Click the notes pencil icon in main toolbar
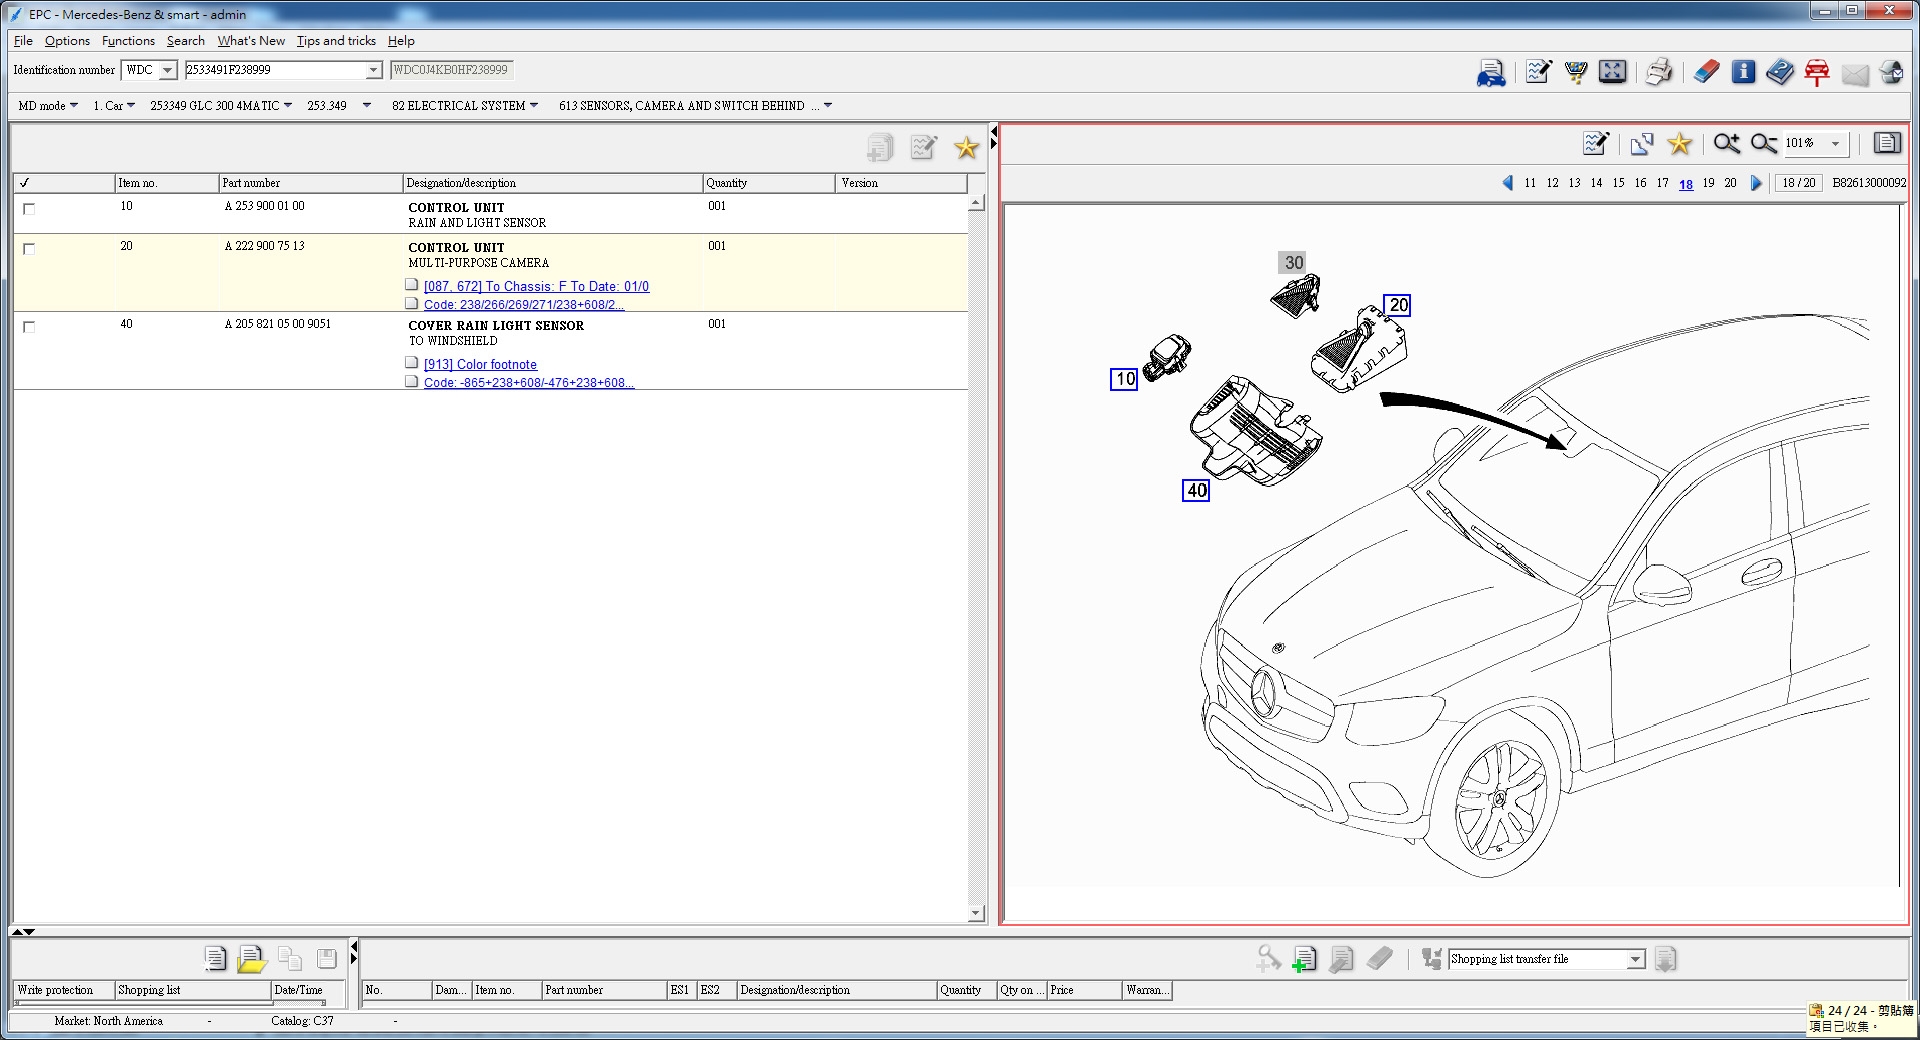Image resolution: width=1920 pixels, height=1040 pixels. 1538,72
